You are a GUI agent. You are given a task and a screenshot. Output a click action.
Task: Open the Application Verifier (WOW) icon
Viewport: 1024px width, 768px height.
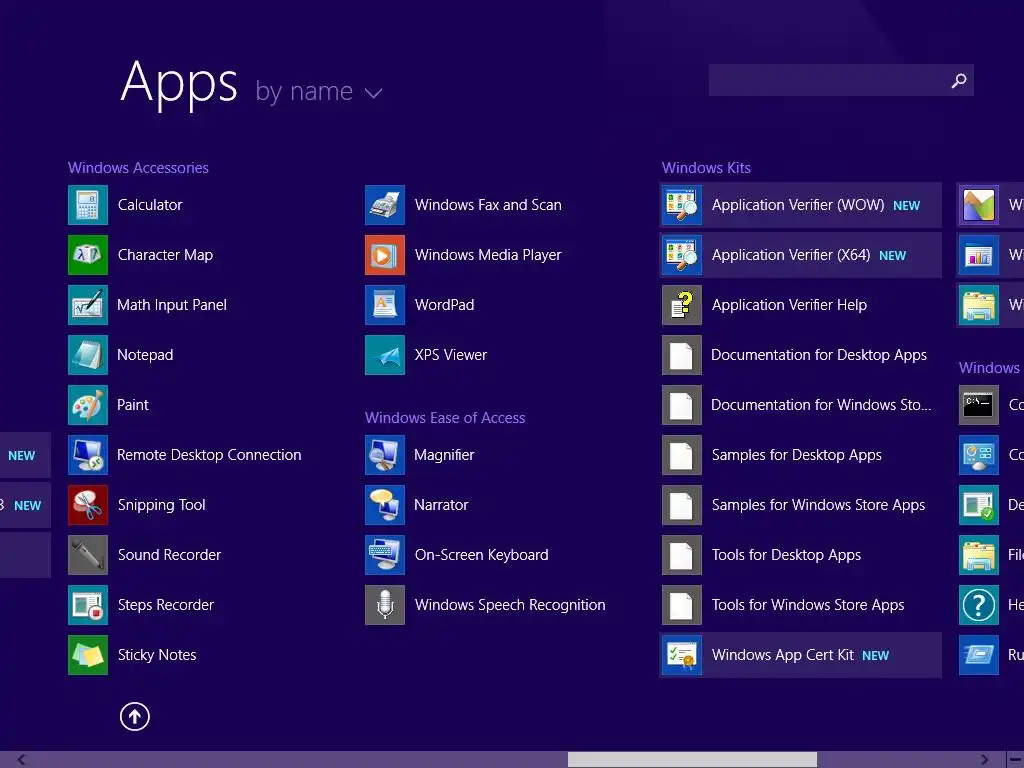click(682, 205)
